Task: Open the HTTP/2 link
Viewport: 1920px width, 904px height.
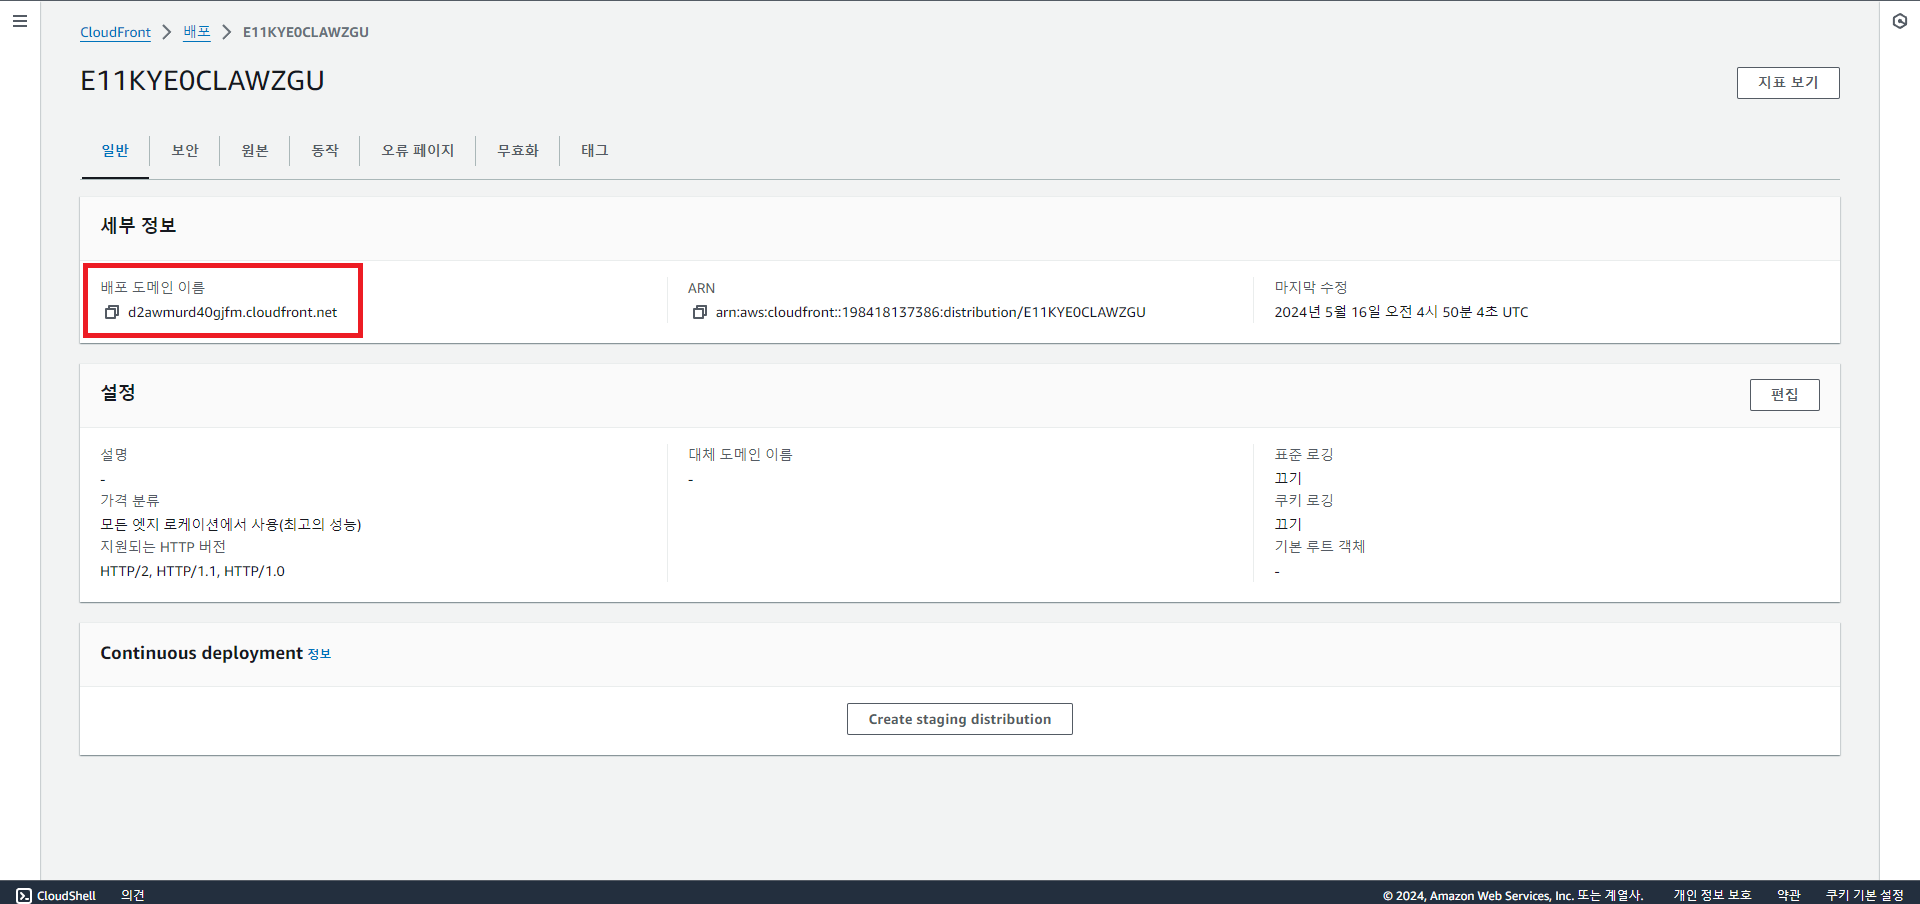Action: [124, 571]
